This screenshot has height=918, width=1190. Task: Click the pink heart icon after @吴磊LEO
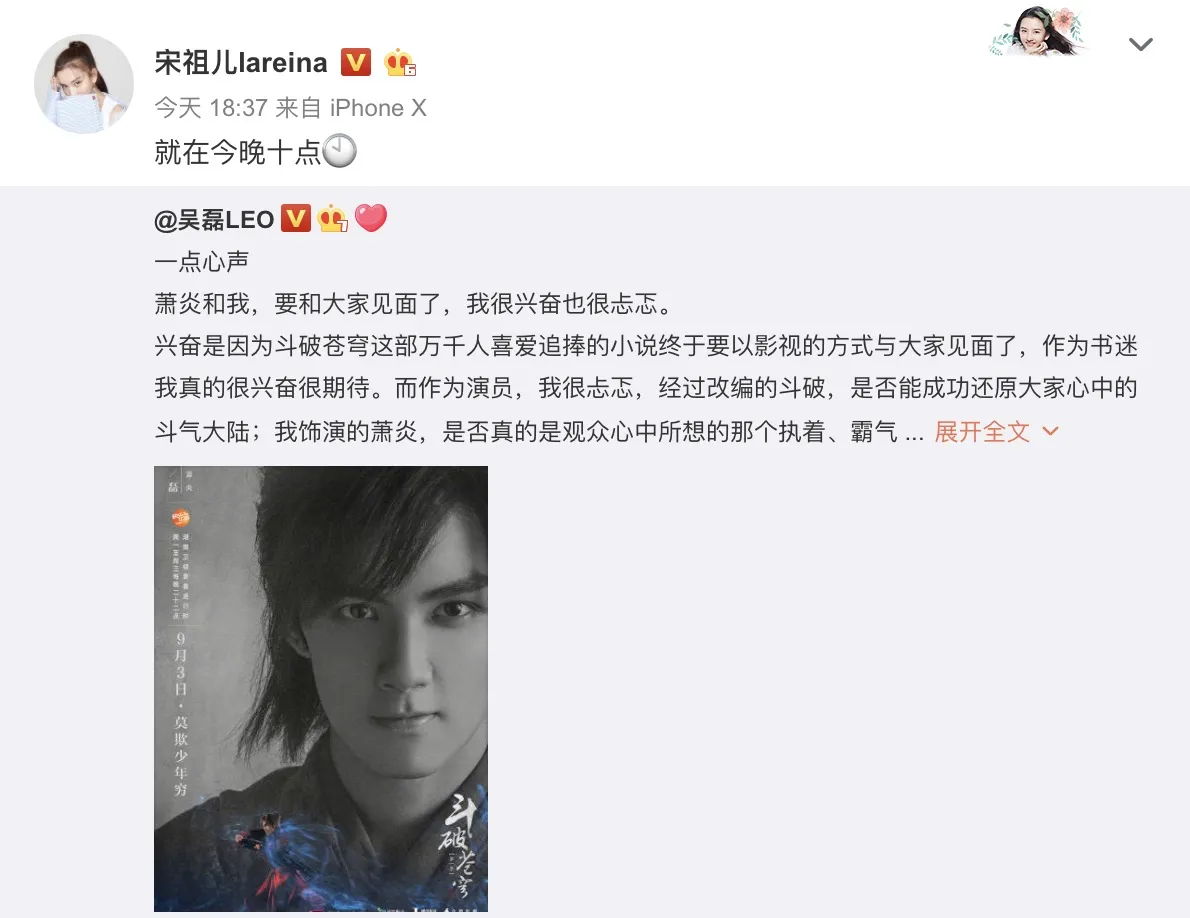[371, 218]
